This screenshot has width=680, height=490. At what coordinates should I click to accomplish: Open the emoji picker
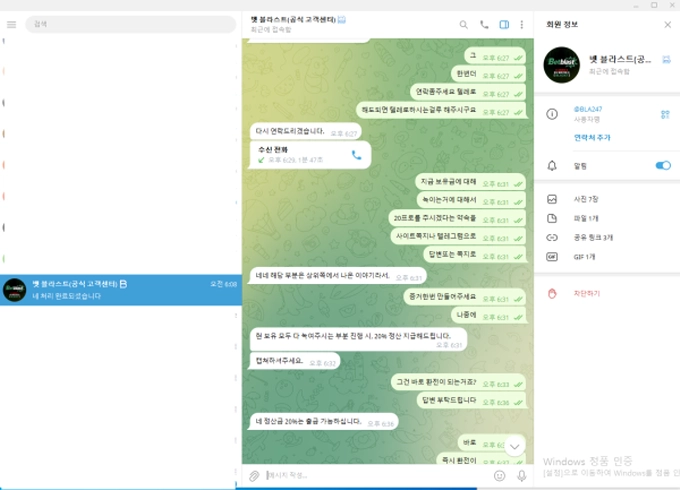(x=500, y=475)
